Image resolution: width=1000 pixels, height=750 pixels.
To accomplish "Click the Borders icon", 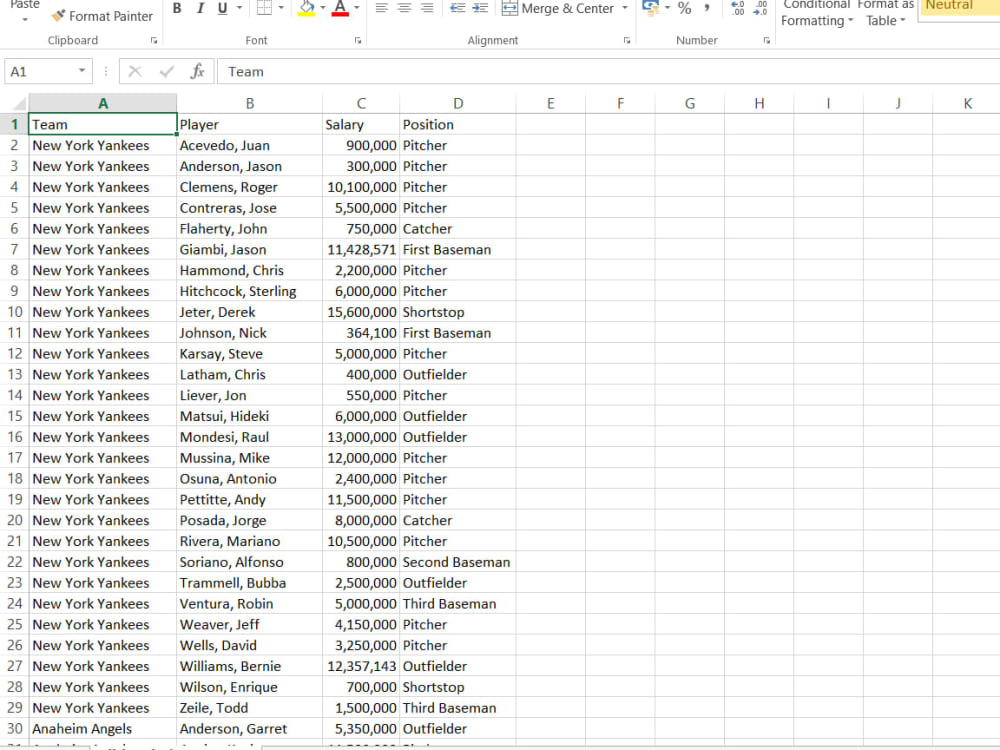I will (264, 8).
